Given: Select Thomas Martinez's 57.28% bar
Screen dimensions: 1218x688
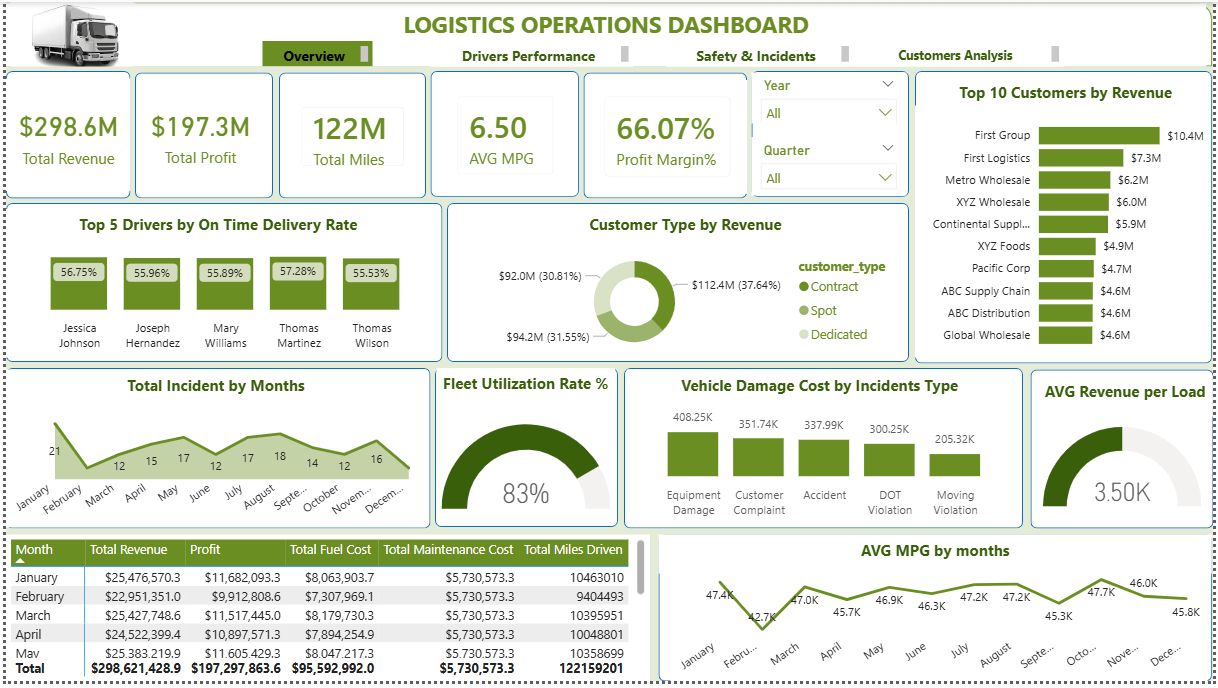Looking at the screenshot, I should point(298,283).
